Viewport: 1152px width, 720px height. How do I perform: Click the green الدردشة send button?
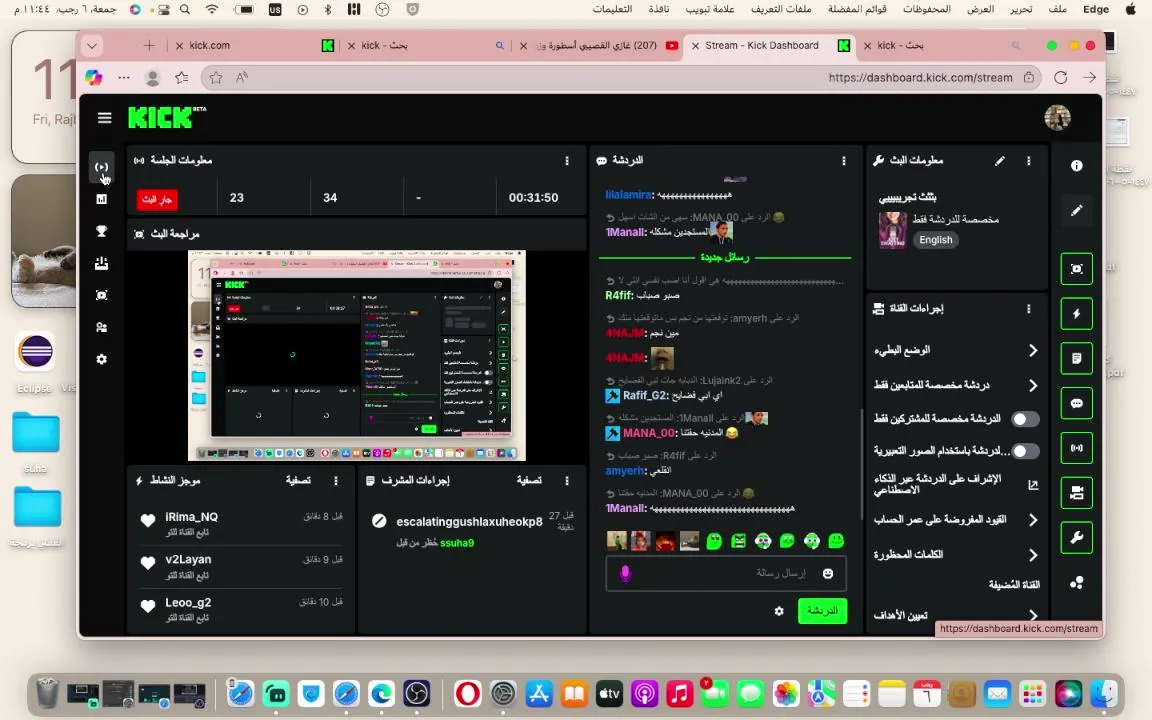[x=822, y=611]
